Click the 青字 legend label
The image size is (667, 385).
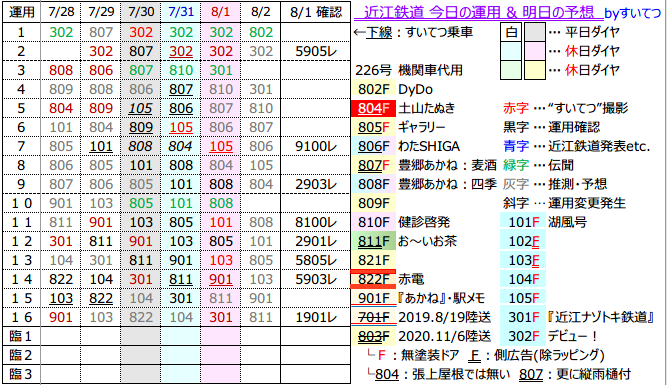coord(516,146)
